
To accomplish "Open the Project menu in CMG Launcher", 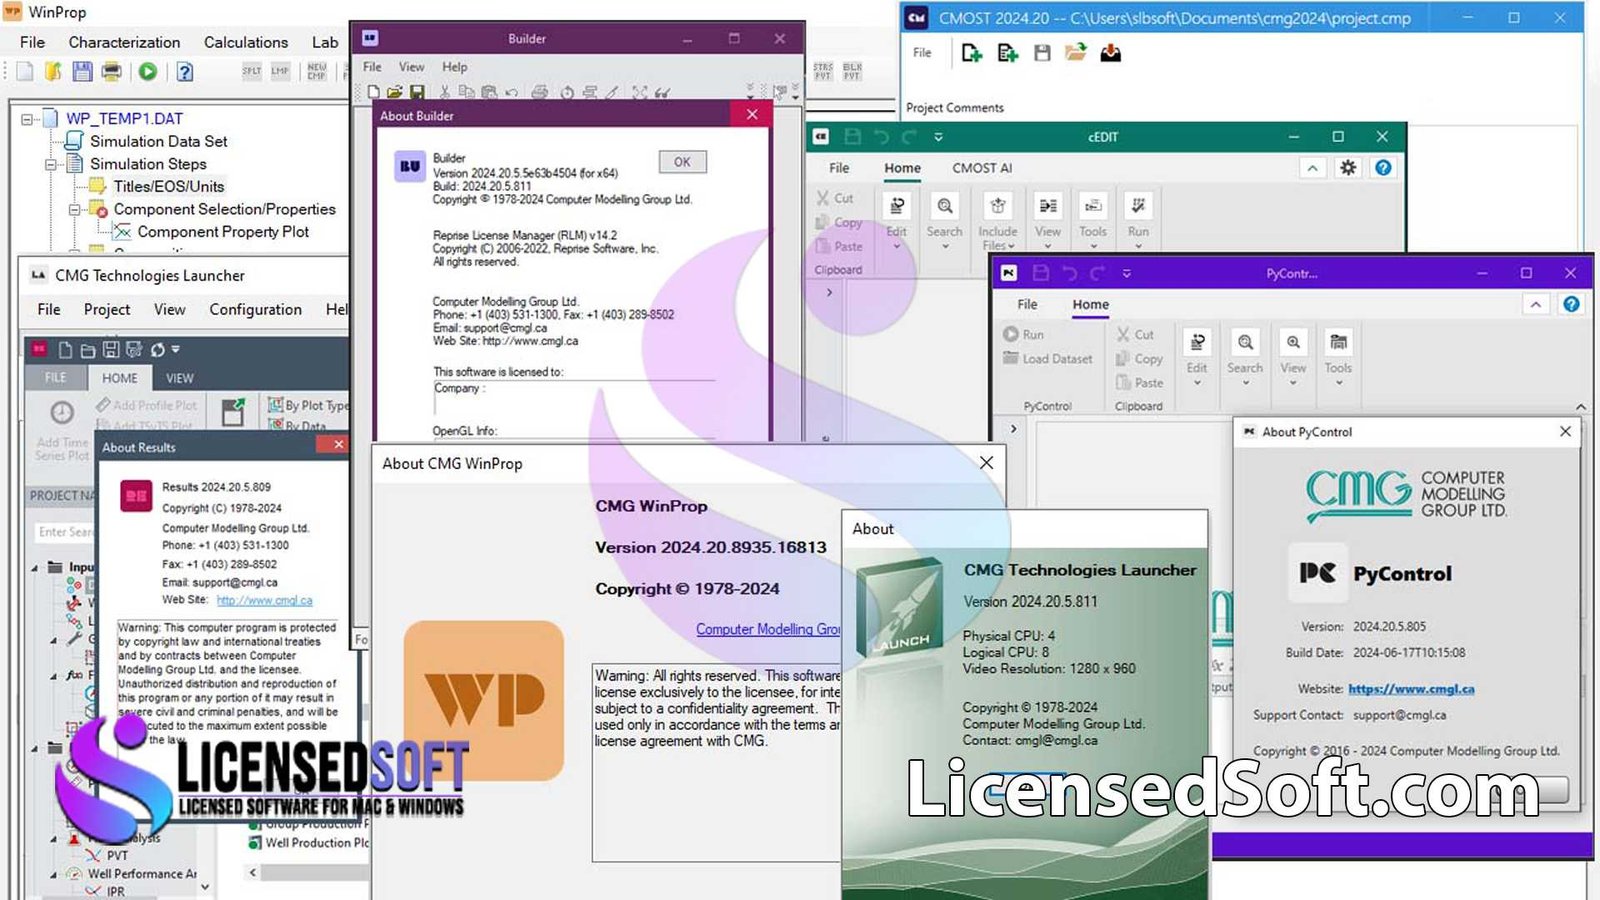I will point(107,310).
